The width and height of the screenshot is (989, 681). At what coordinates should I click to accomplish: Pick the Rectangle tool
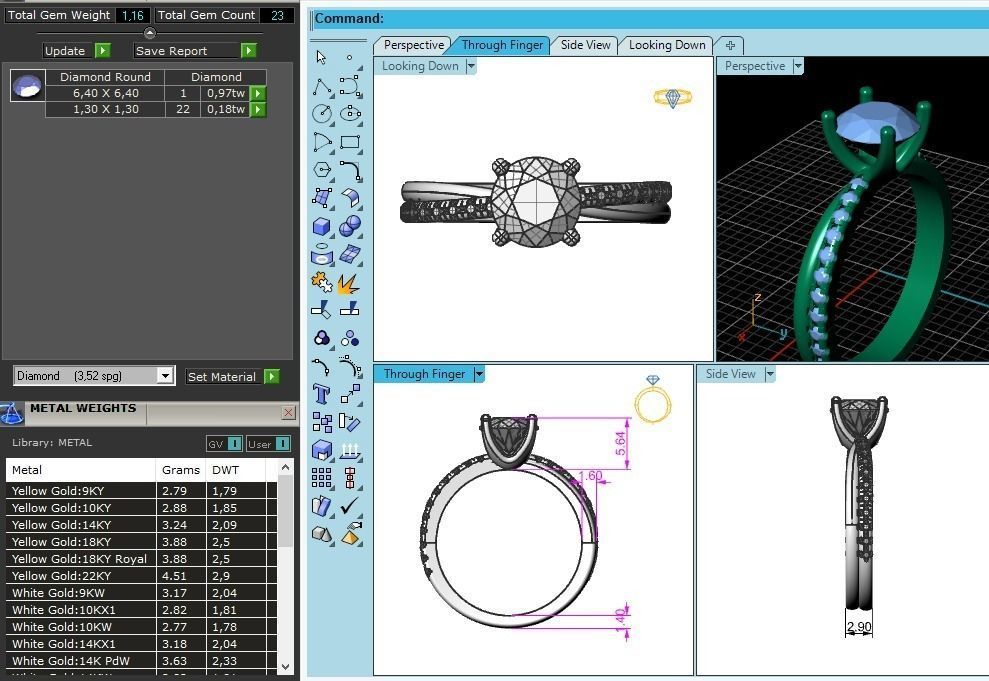point(350,143)
